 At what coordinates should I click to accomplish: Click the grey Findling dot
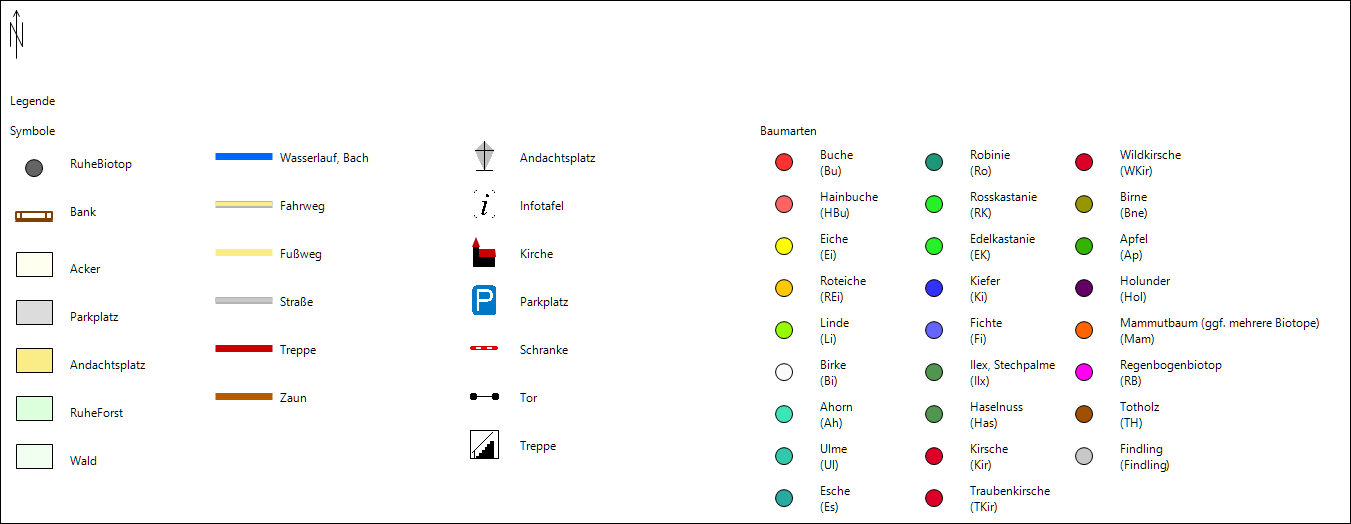coord(1084,456)
